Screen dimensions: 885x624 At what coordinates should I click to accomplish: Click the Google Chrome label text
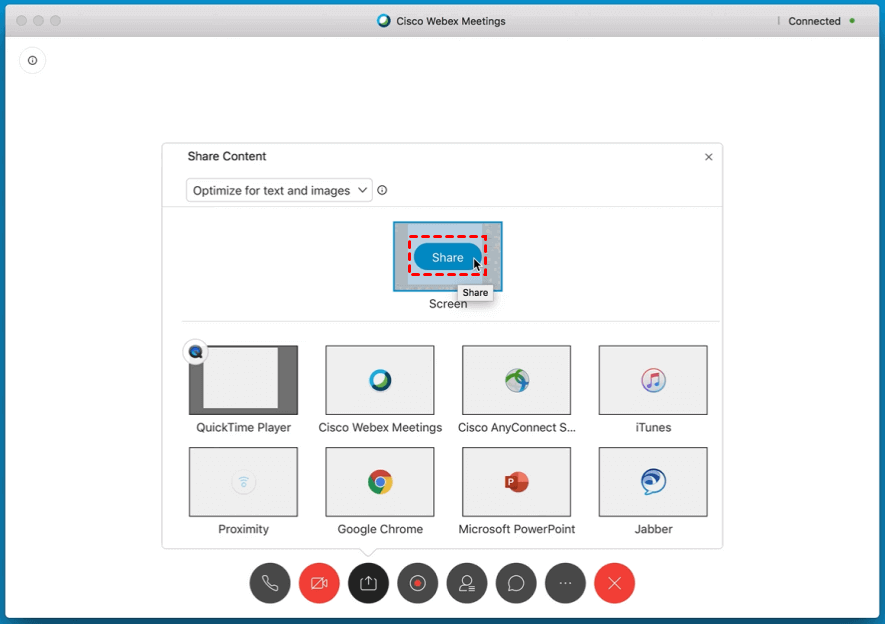[x=380, y=529]
